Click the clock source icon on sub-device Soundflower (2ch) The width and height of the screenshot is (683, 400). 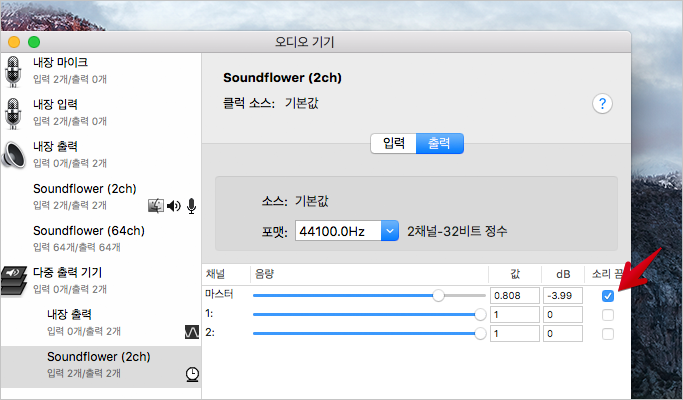click(192, 374)
